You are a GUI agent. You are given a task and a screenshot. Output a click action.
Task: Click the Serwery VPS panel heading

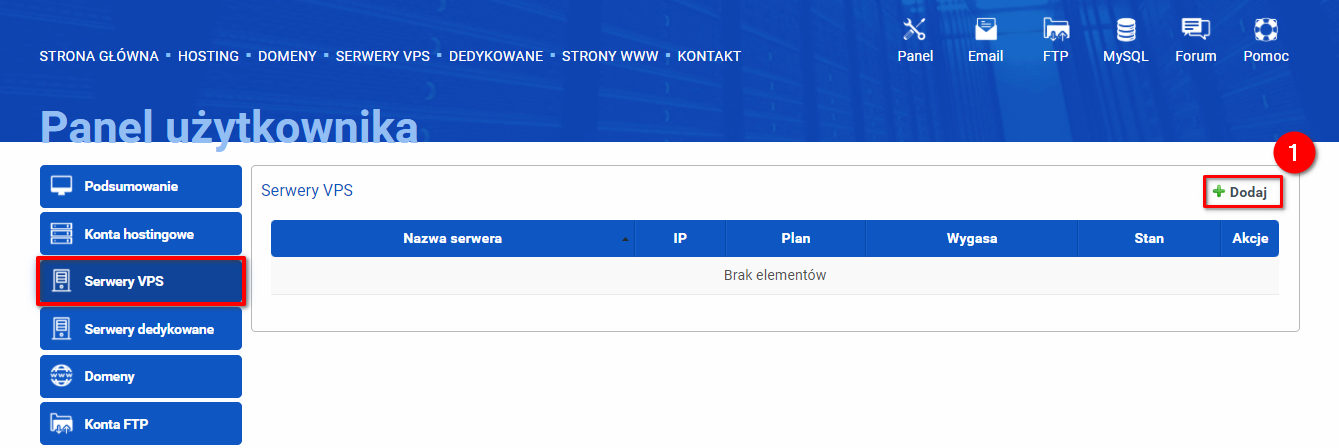point(307,190)
